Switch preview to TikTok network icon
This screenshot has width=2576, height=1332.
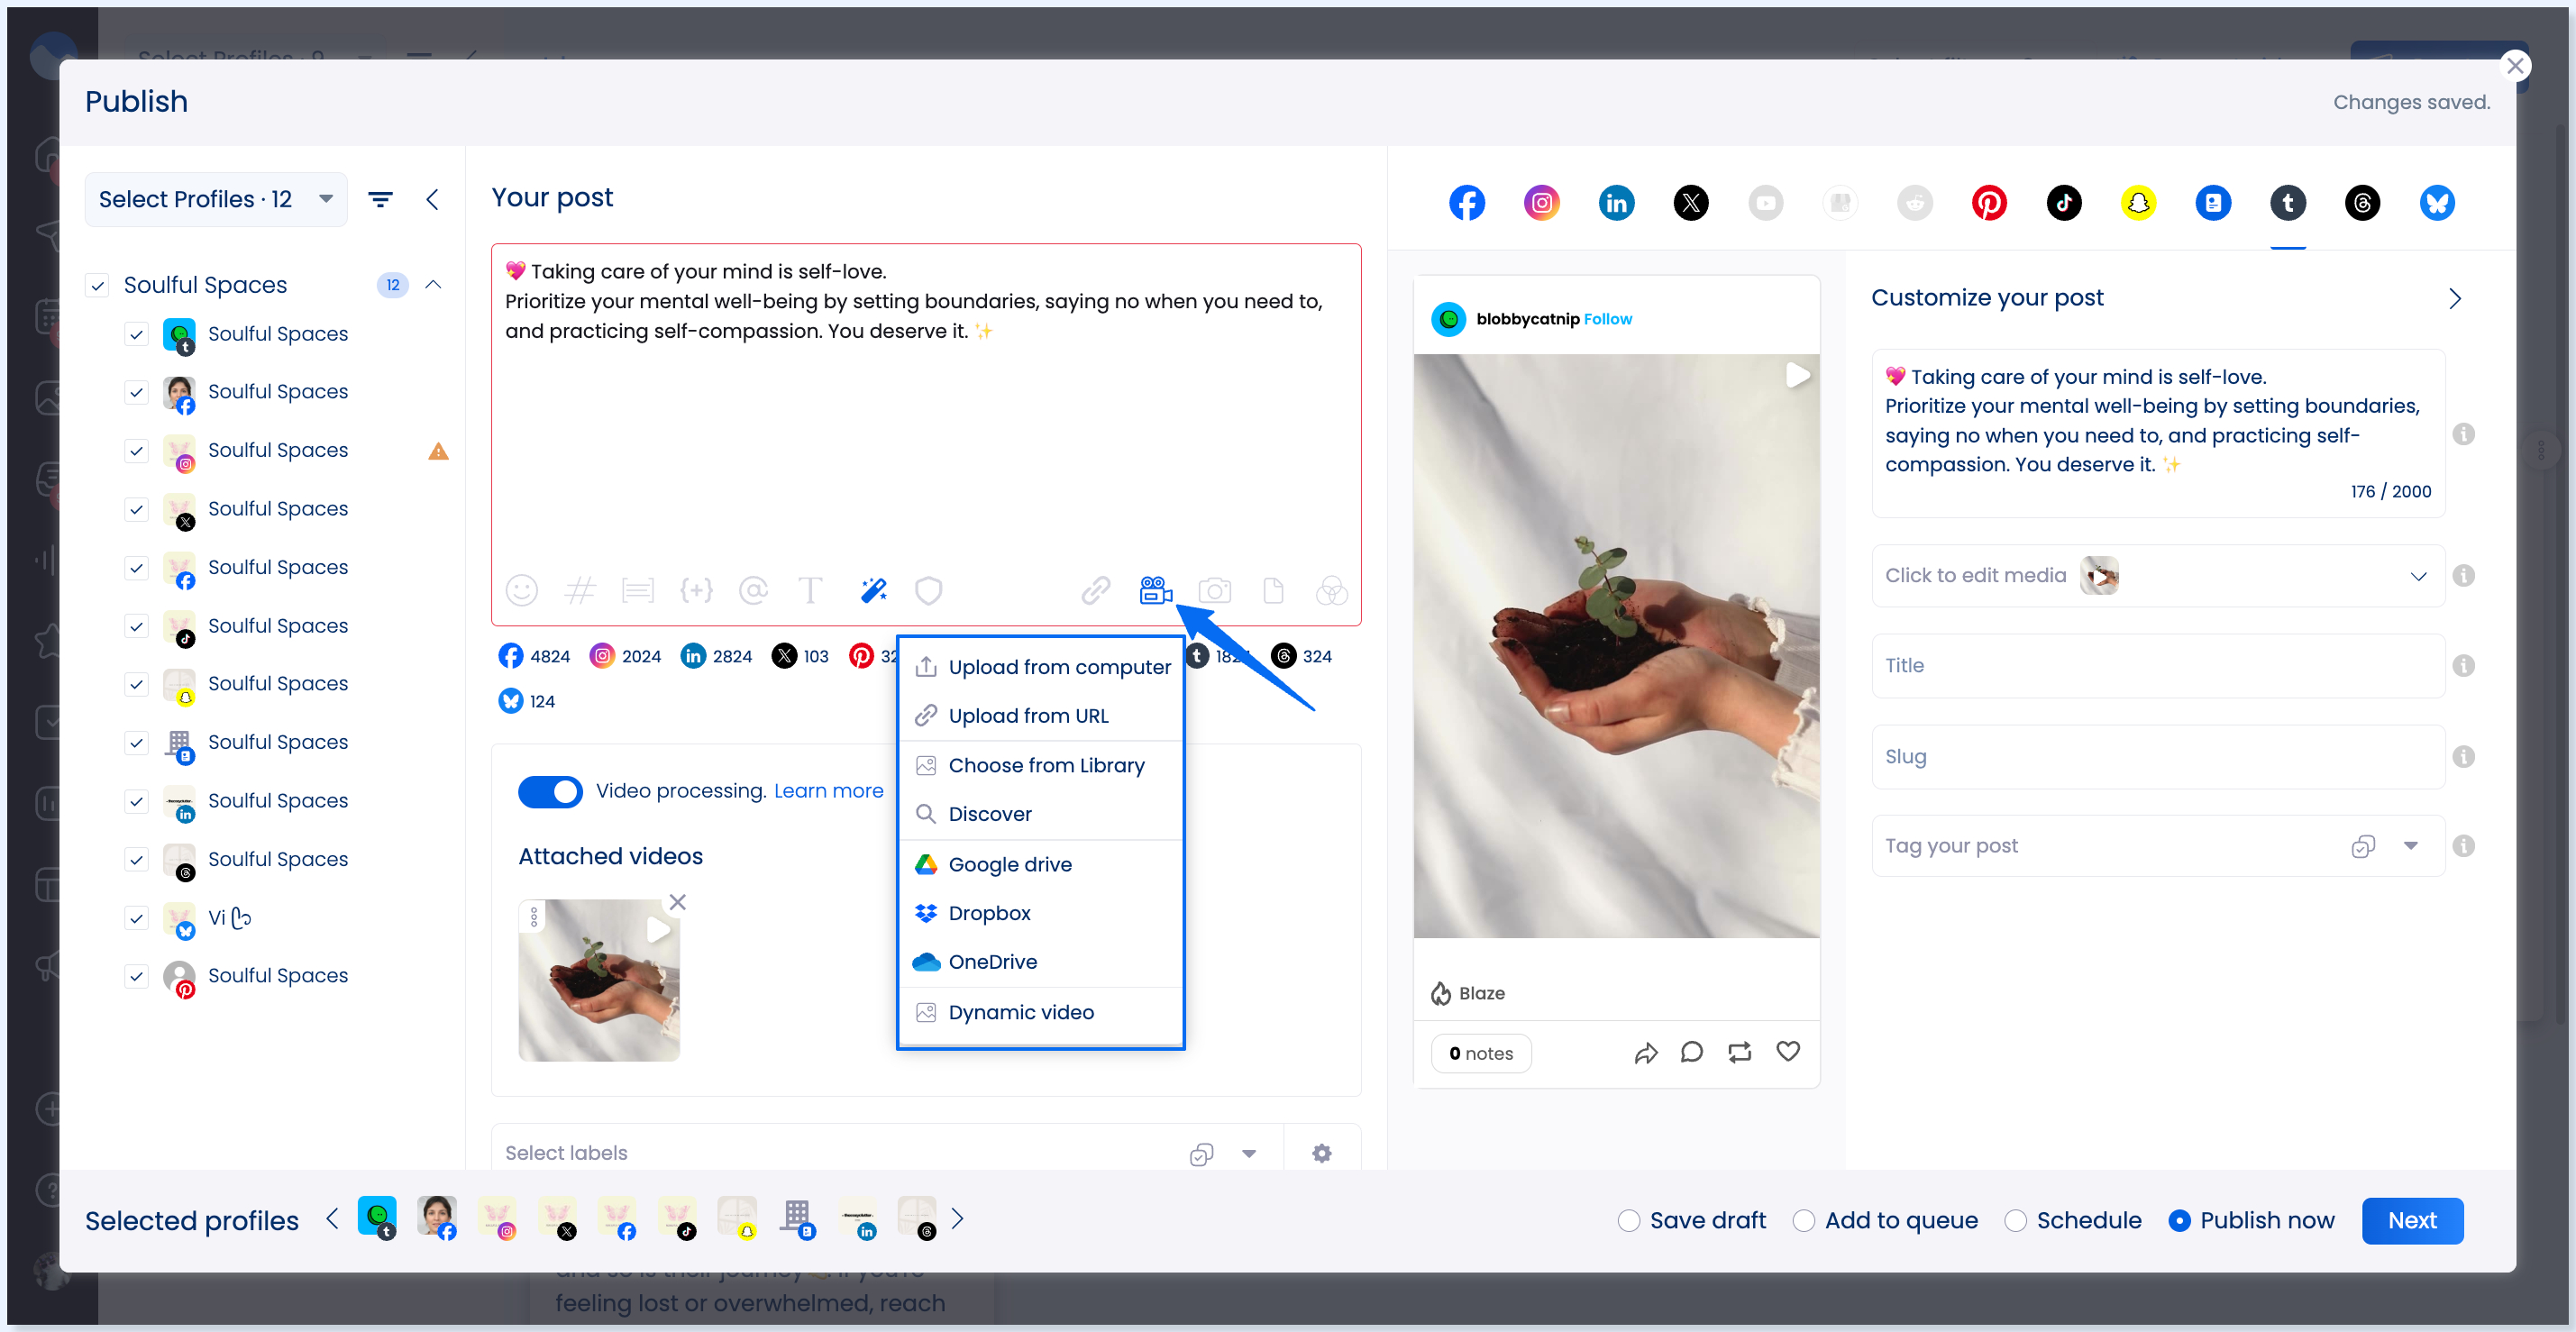pyautogui.click(x=2064, y=203)
